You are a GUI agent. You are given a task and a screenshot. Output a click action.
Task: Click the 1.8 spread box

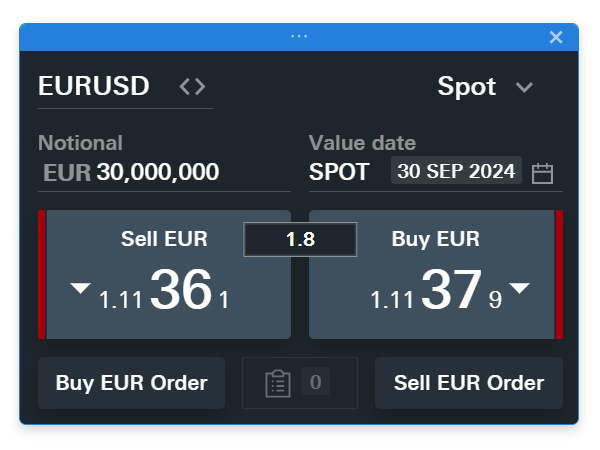click(x=300, y=240)
